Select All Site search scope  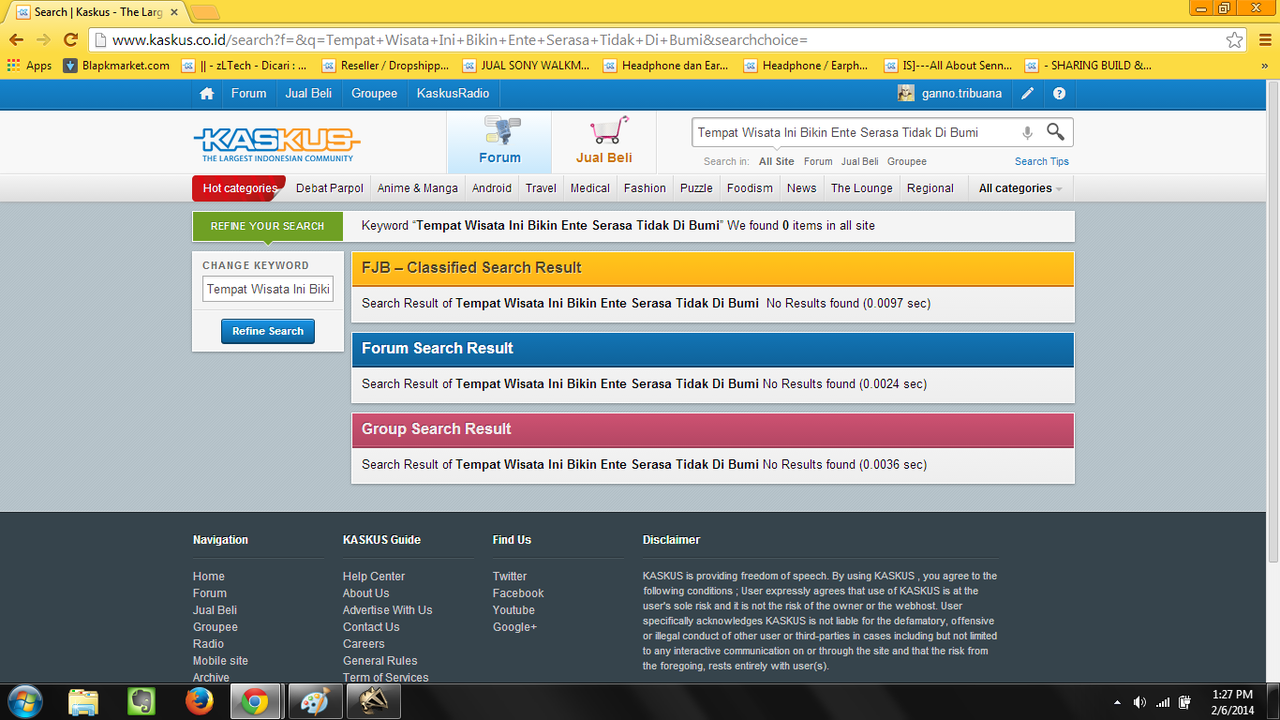pos(776,161)
